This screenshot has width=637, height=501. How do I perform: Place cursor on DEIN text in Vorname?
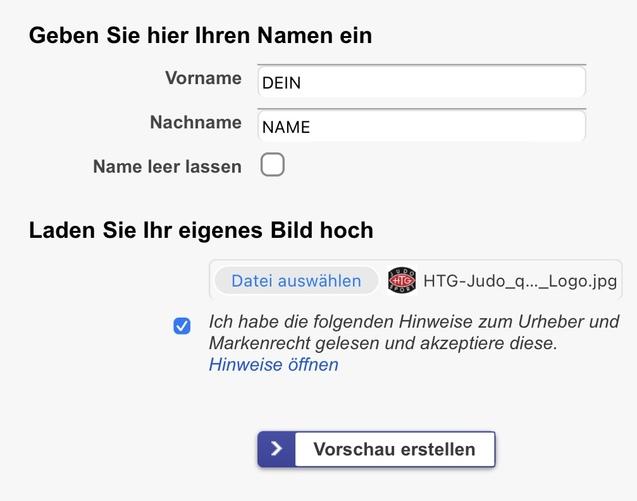tap(281, 84)
